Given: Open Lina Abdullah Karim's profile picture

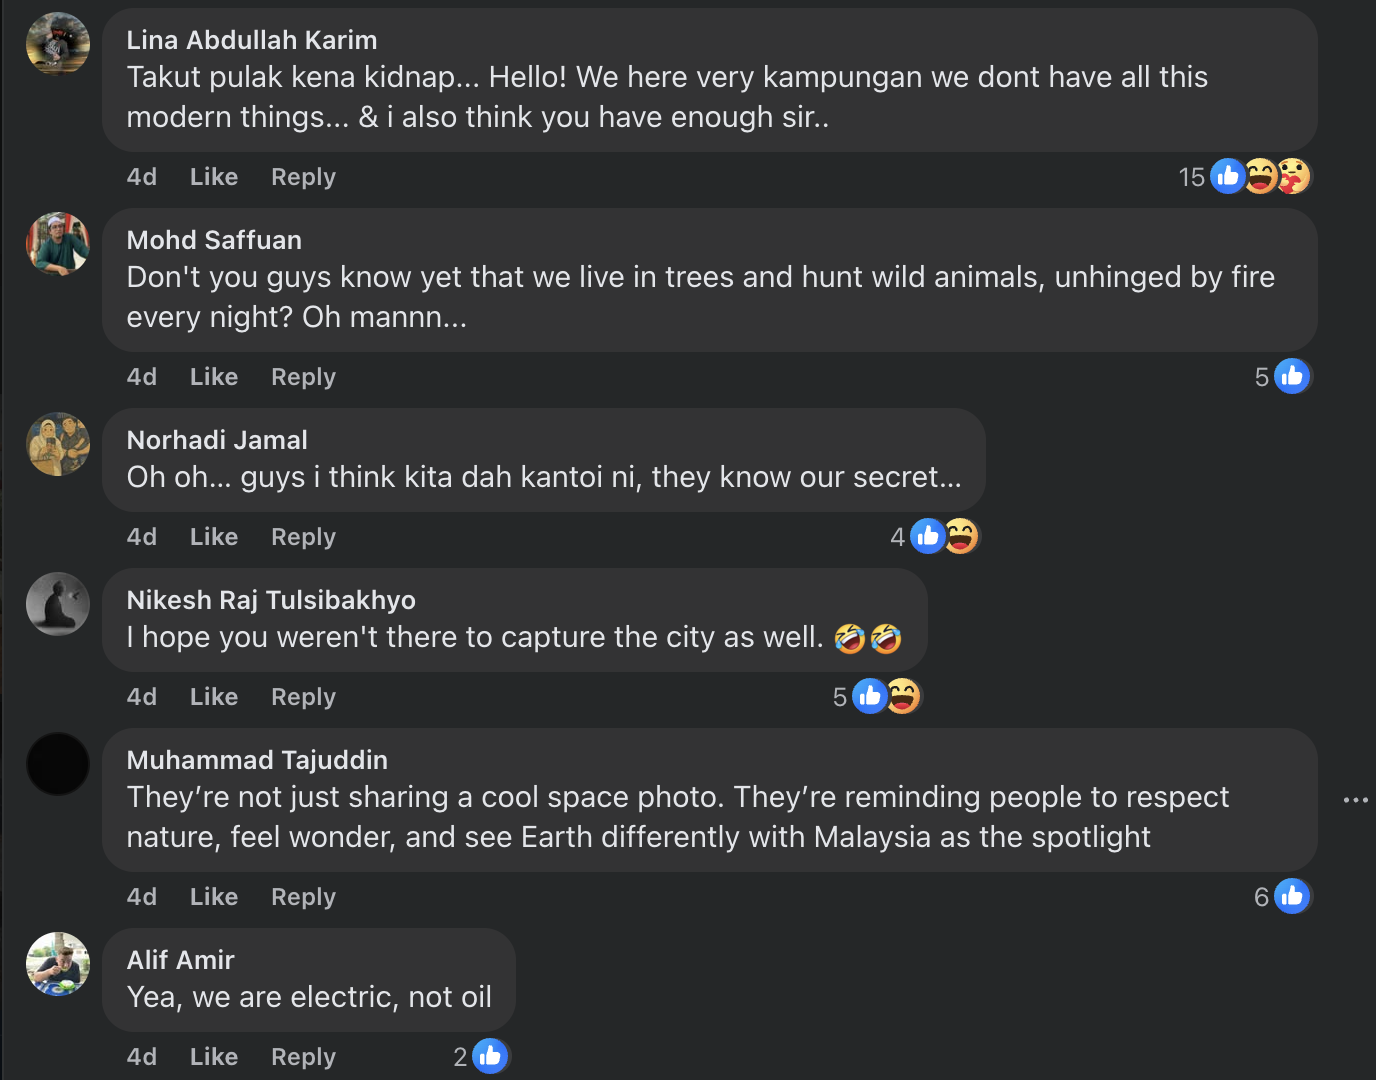Looking at the screenshot, I should click(58, 44).
